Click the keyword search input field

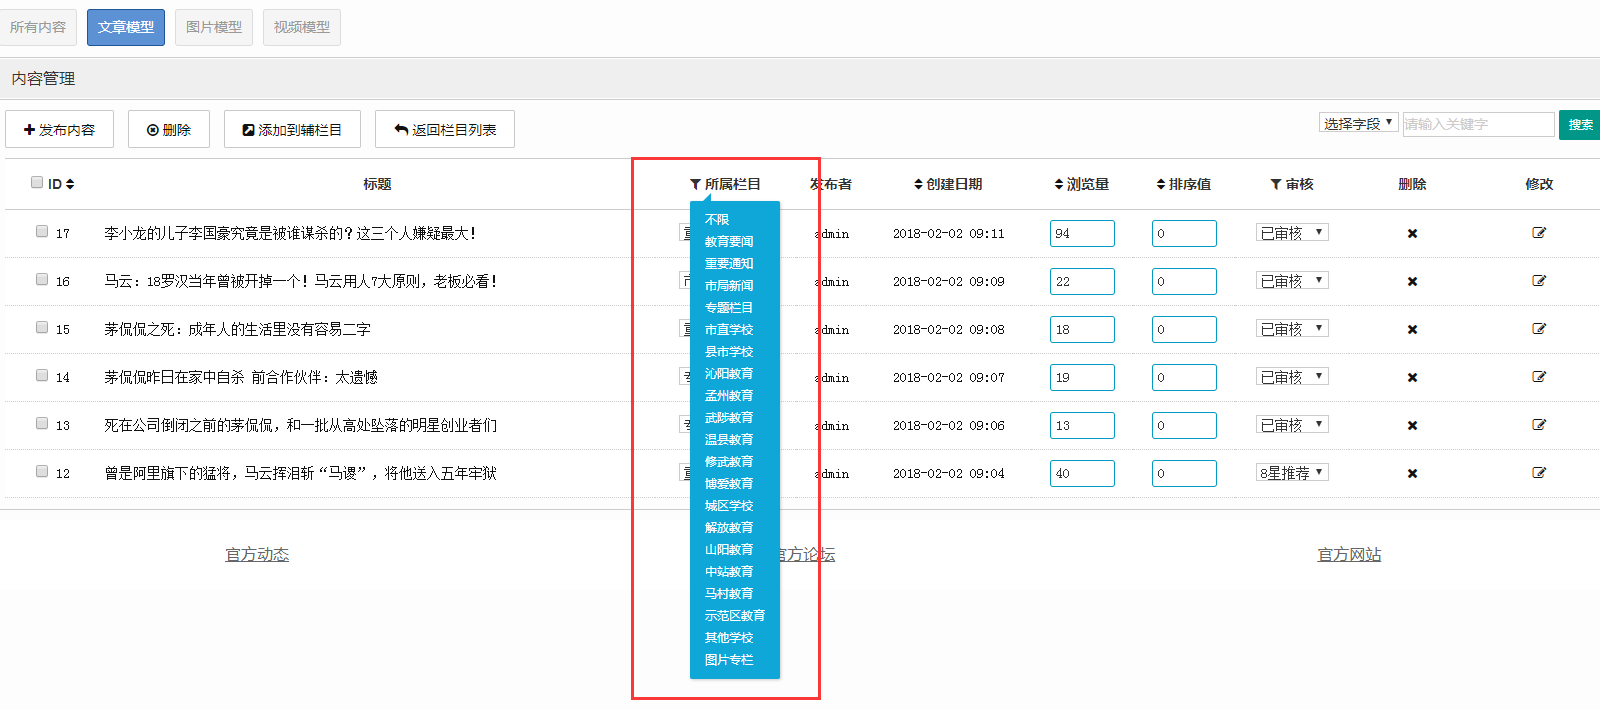point(1478,124)
